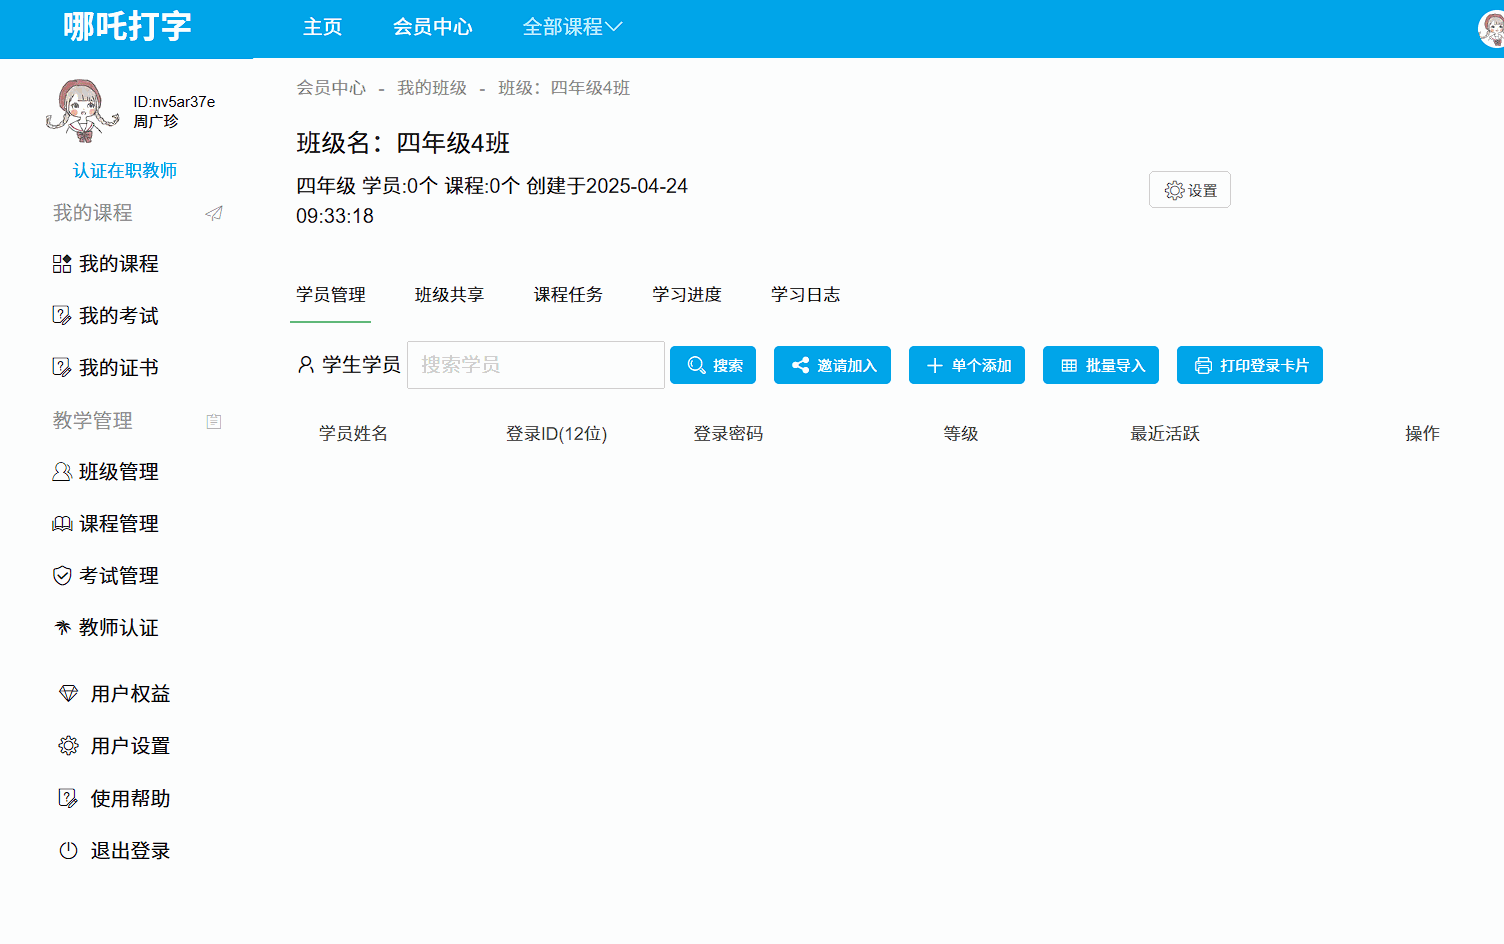Click the 认证在职教师 link
Viewport: 1504px width, 944px height.
125,171
